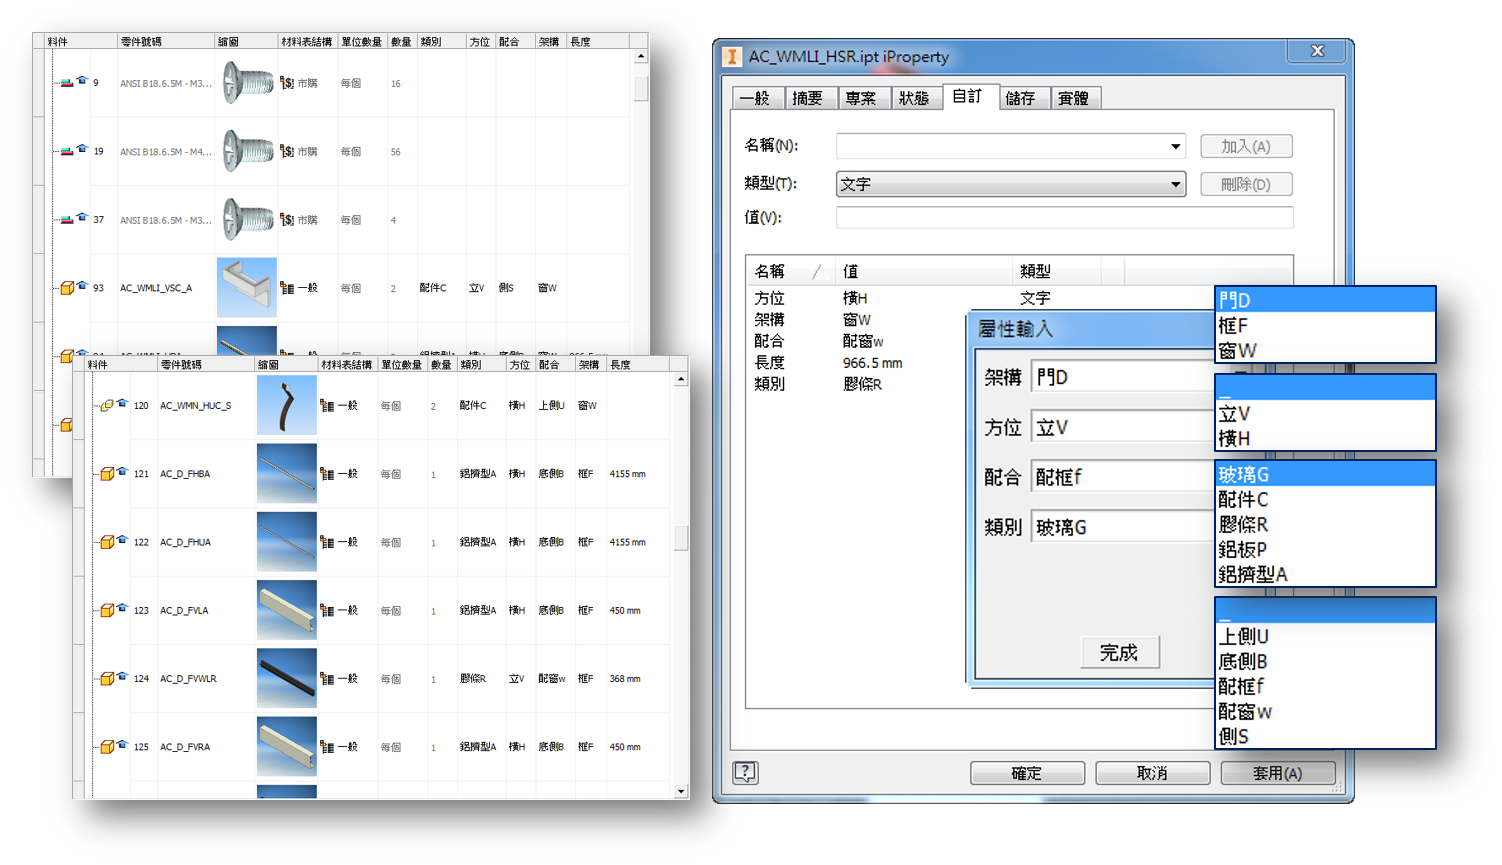Click purchased structure icon in row 9

click(x=287, y=83)
